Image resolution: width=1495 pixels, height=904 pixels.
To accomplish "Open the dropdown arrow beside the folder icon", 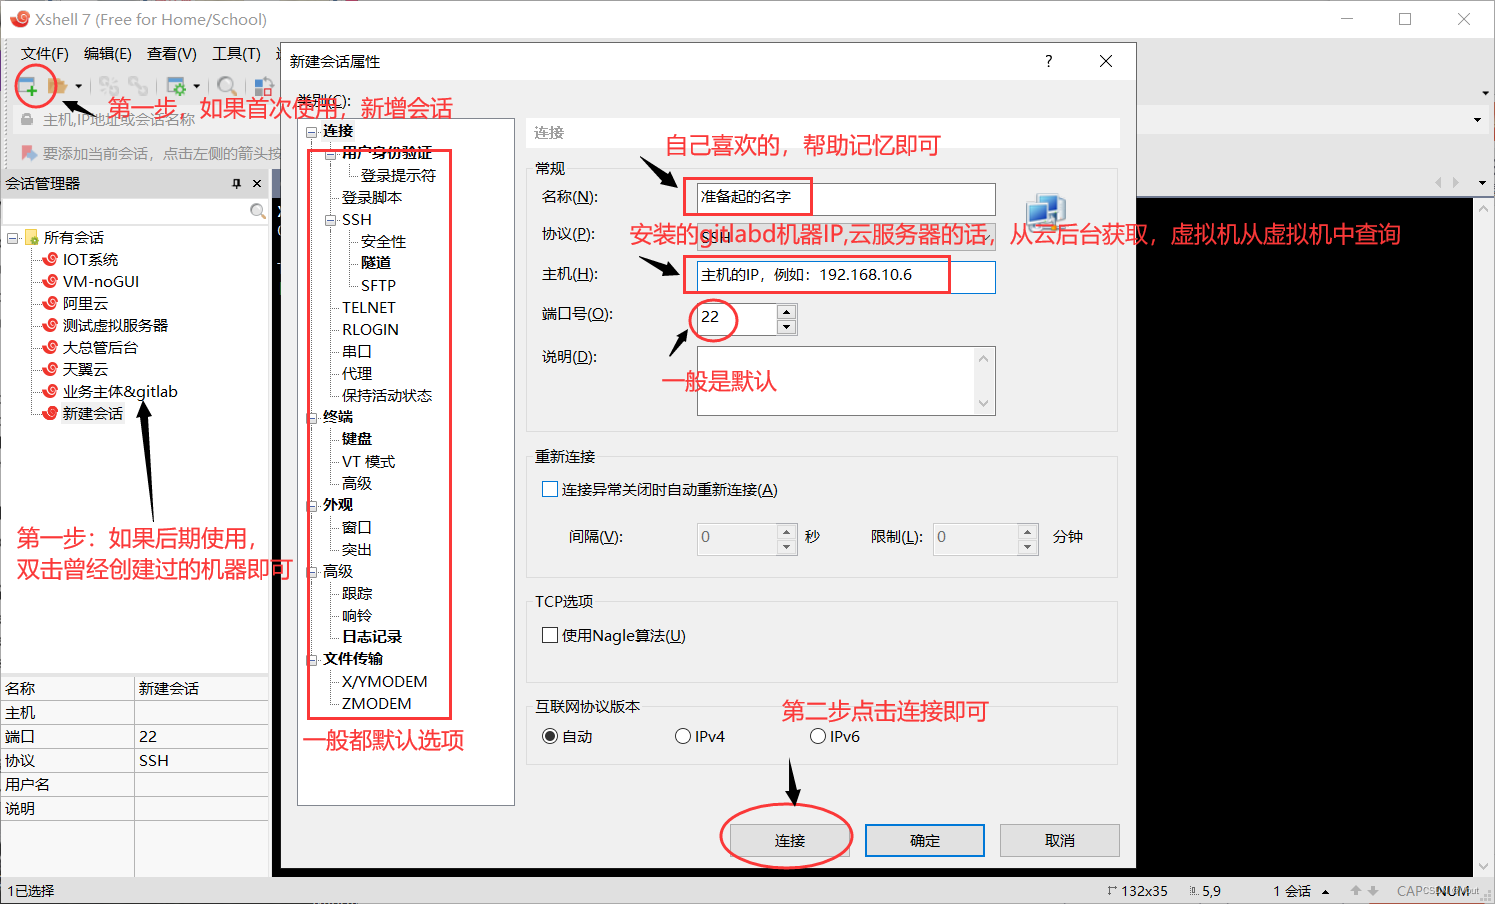I will (78, 87).
